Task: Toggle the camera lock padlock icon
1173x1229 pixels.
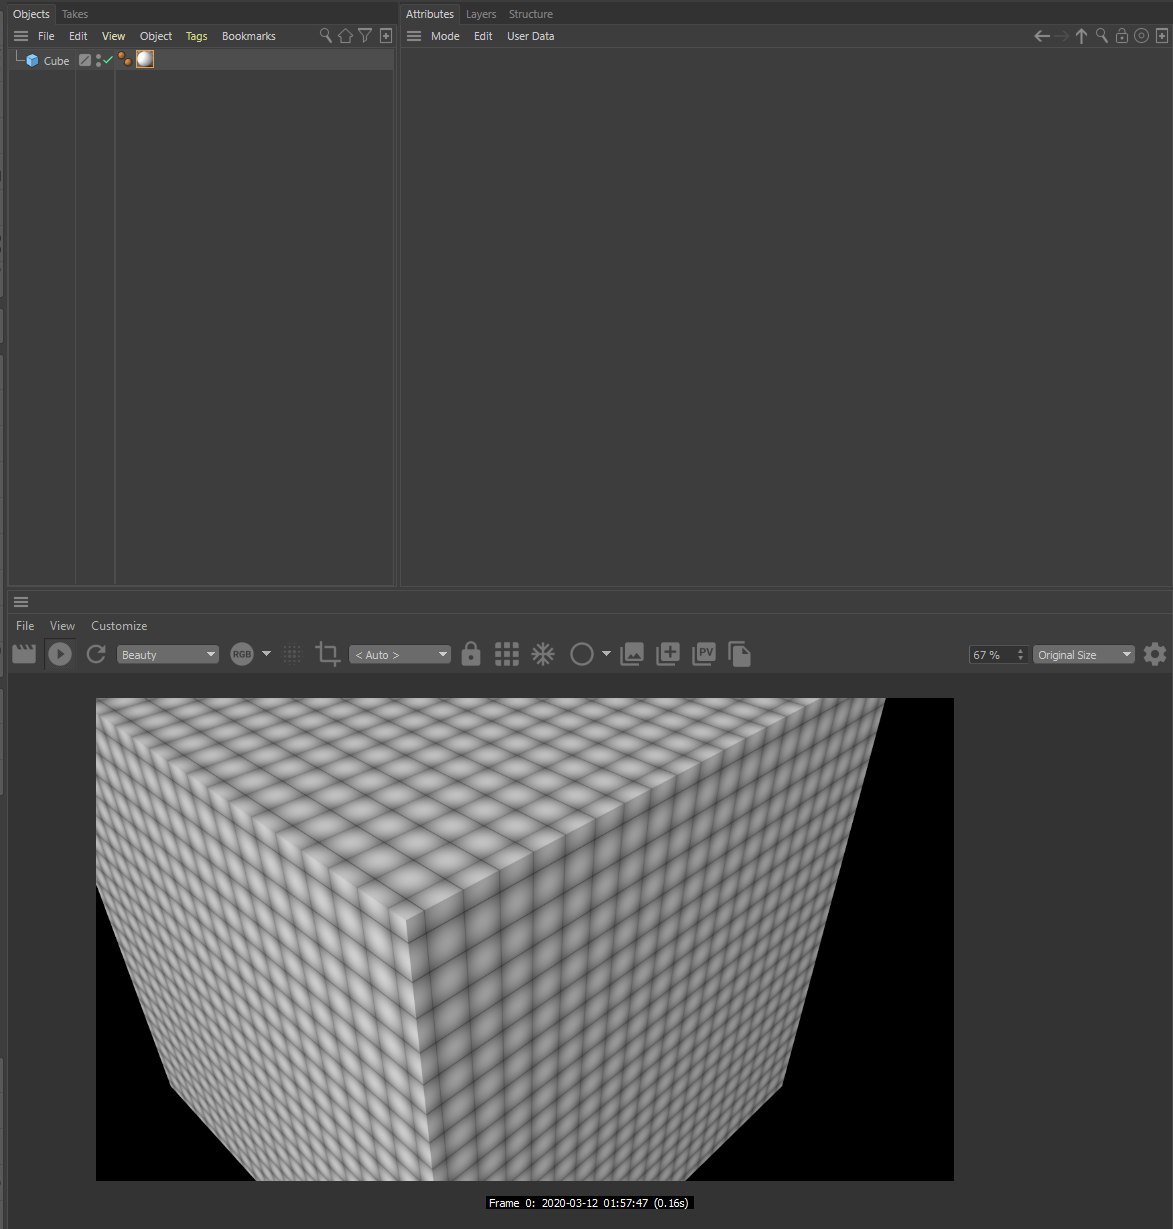Action: pyautogui.click(x=471, y=654)
